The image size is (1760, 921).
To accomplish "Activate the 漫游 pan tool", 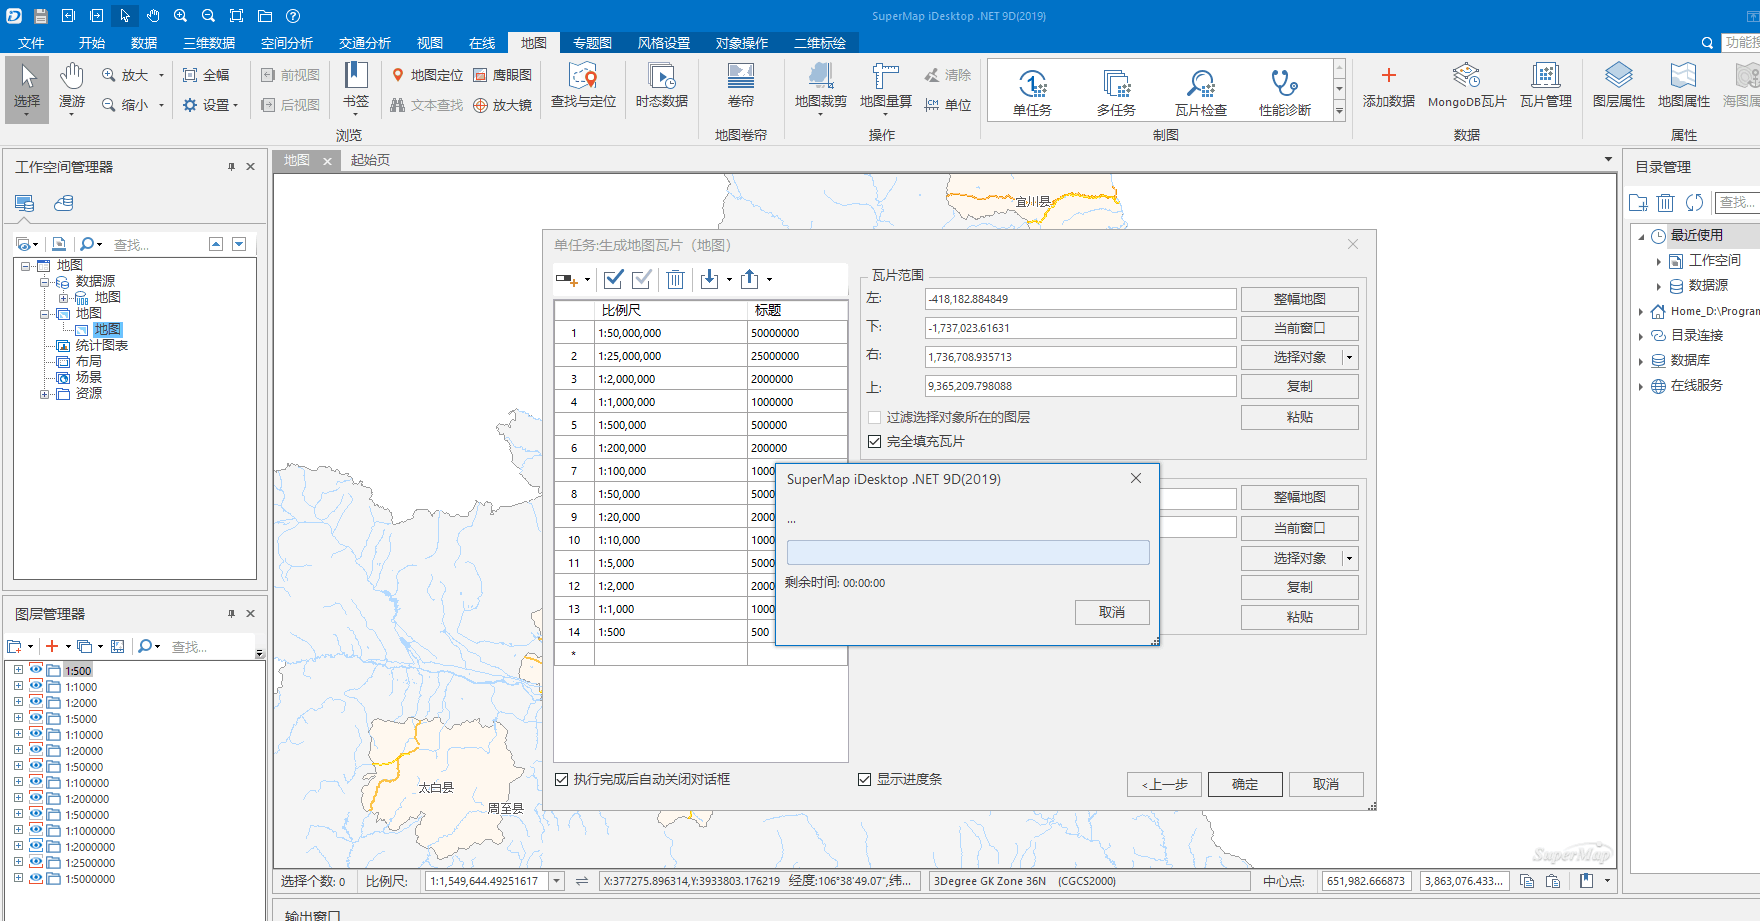I will pyautogui.click(x=72, y=89).
